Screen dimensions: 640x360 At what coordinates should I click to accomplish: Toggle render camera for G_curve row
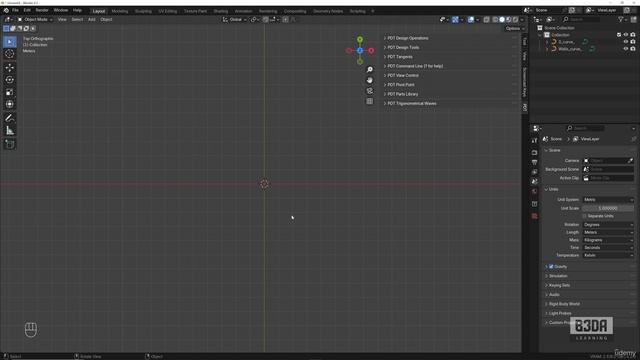click(x=633, y=42)
